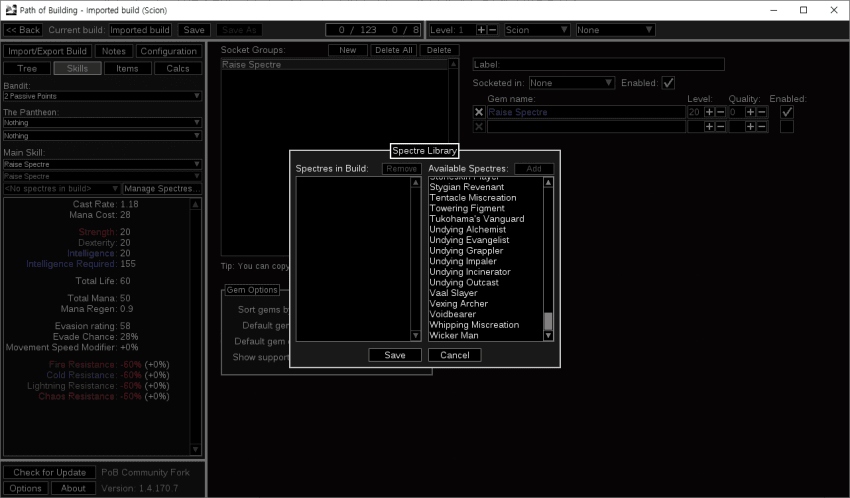This screenshot has width=850, height=498.
Task: Click Check for Update button
Action: pos(49,473)
